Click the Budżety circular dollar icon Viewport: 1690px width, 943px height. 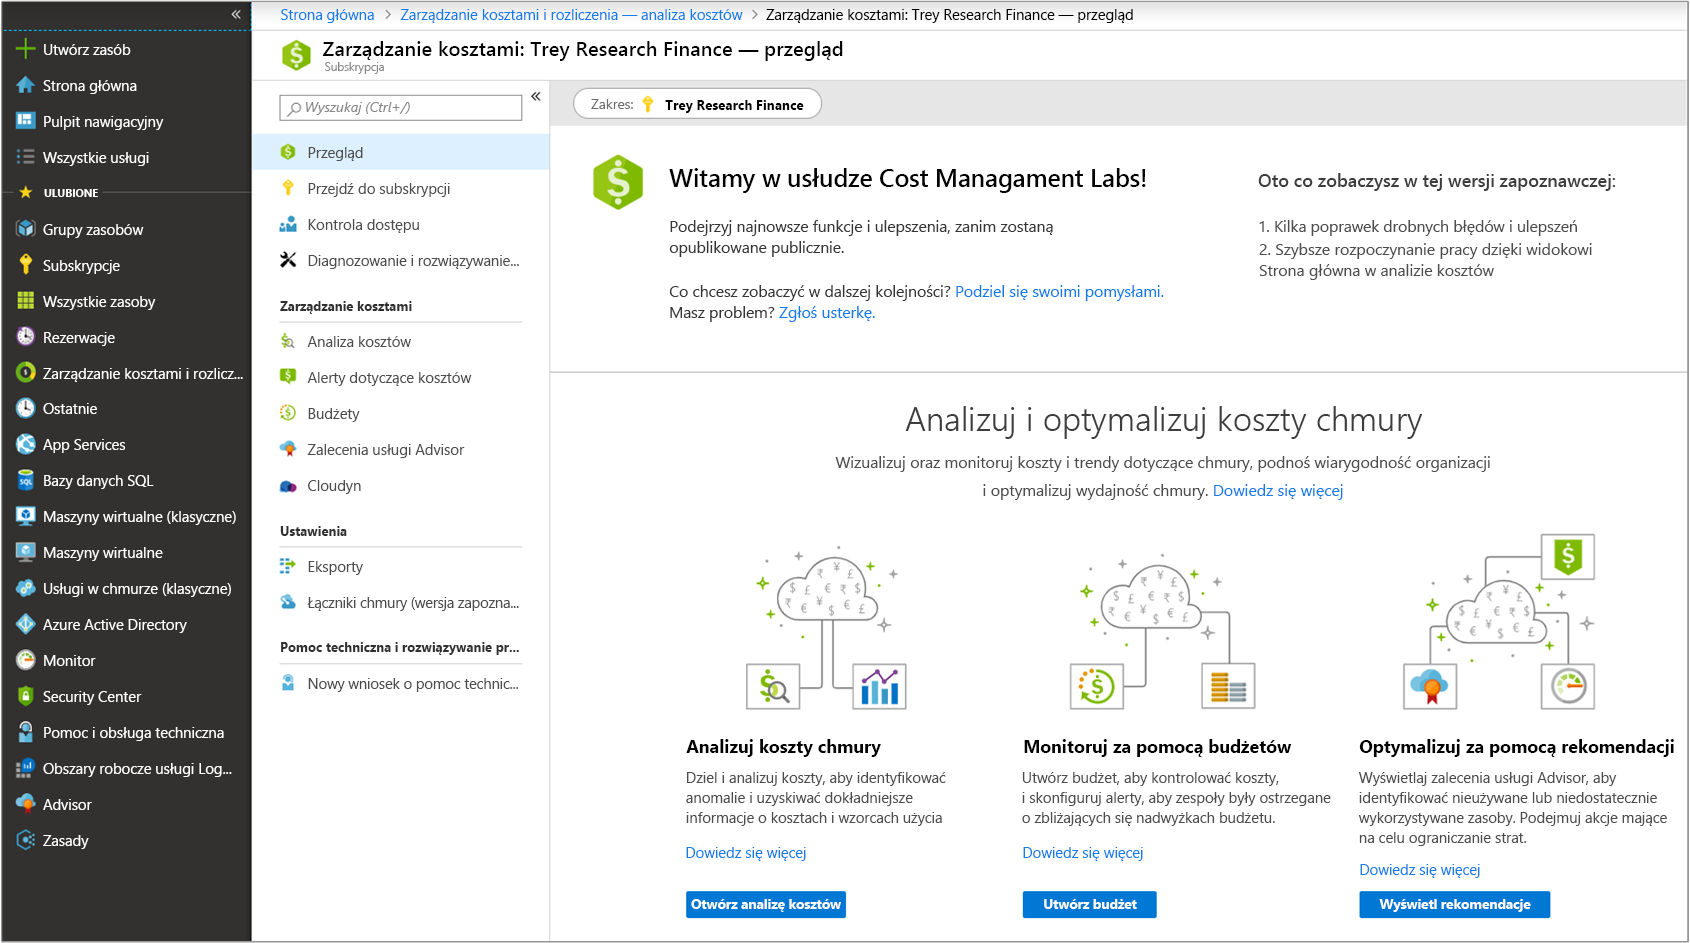click(x=288, y=413)
